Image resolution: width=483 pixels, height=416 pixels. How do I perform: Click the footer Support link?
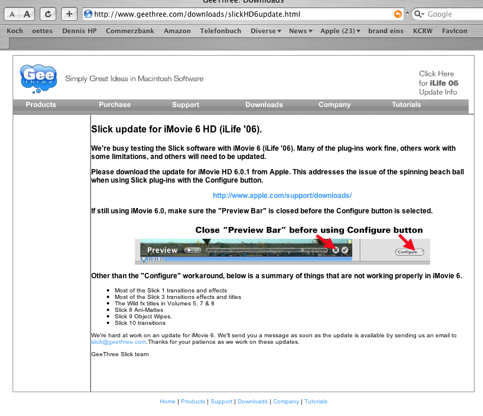pos(221,401)
